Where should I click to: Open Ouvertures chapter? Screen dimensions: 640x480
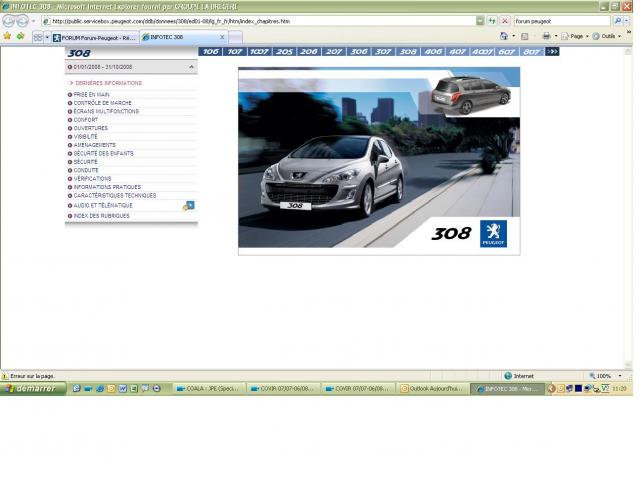coord(91,128)
